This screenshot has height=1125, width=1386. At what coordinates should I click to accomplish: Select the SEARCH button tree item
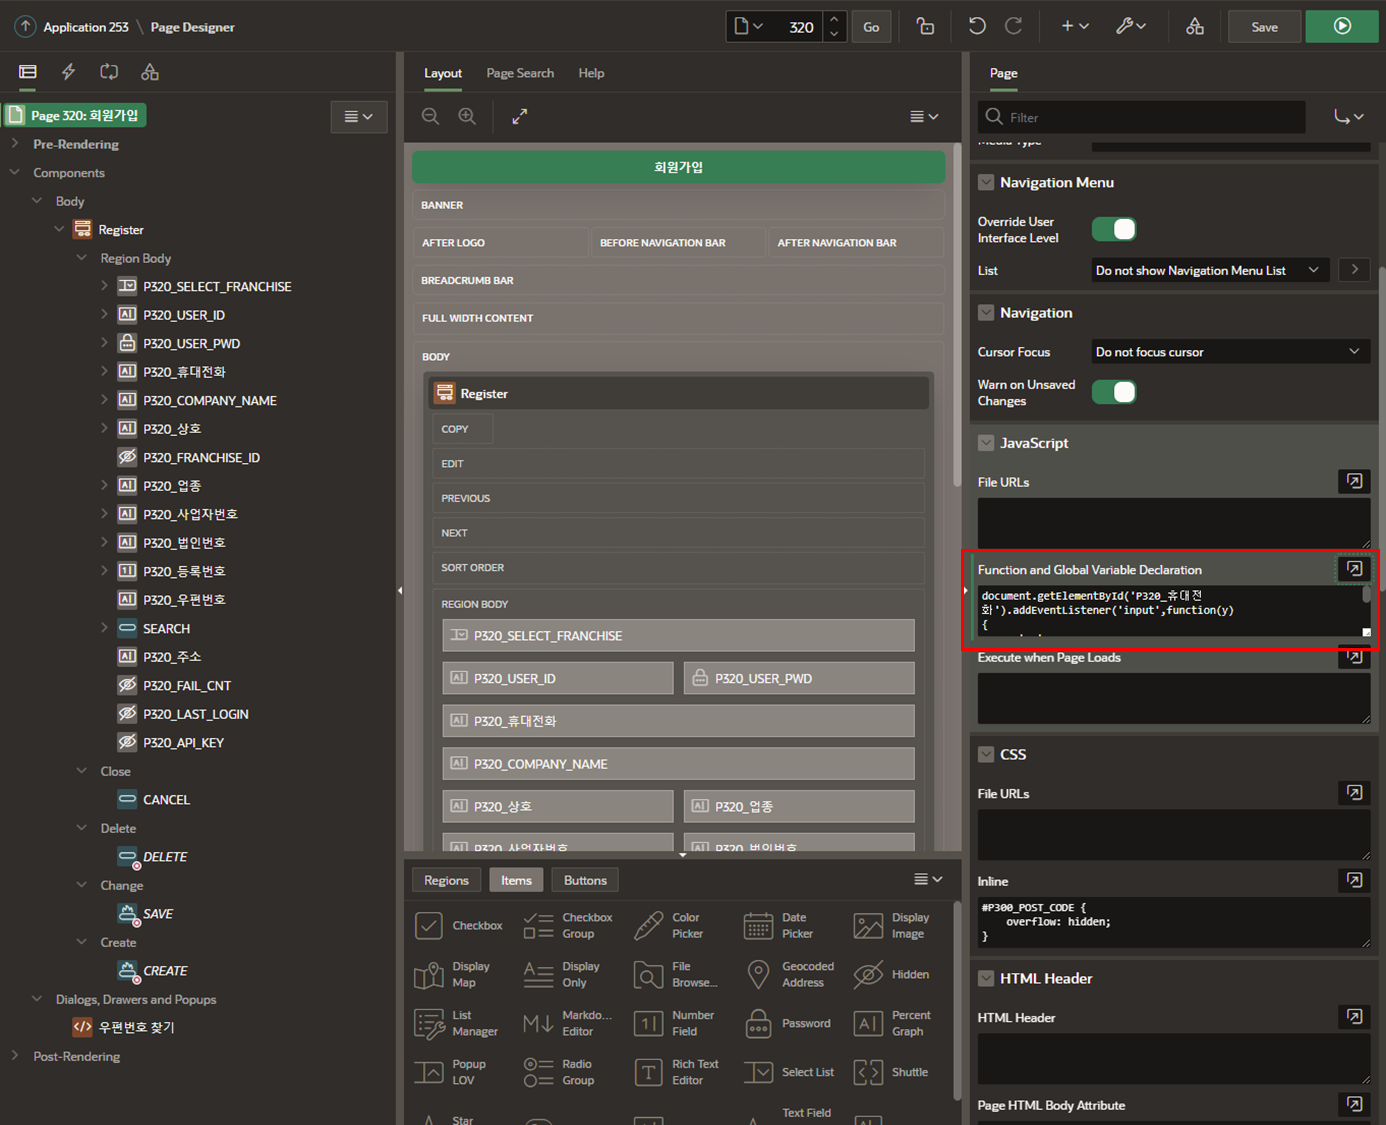pyautogui.click(x=166, y=628)
